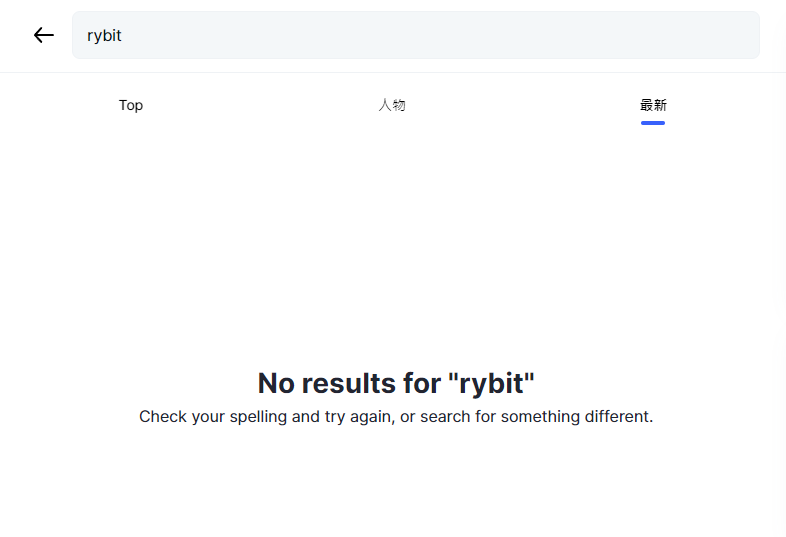Go back using the left arrow

(43, 35)
